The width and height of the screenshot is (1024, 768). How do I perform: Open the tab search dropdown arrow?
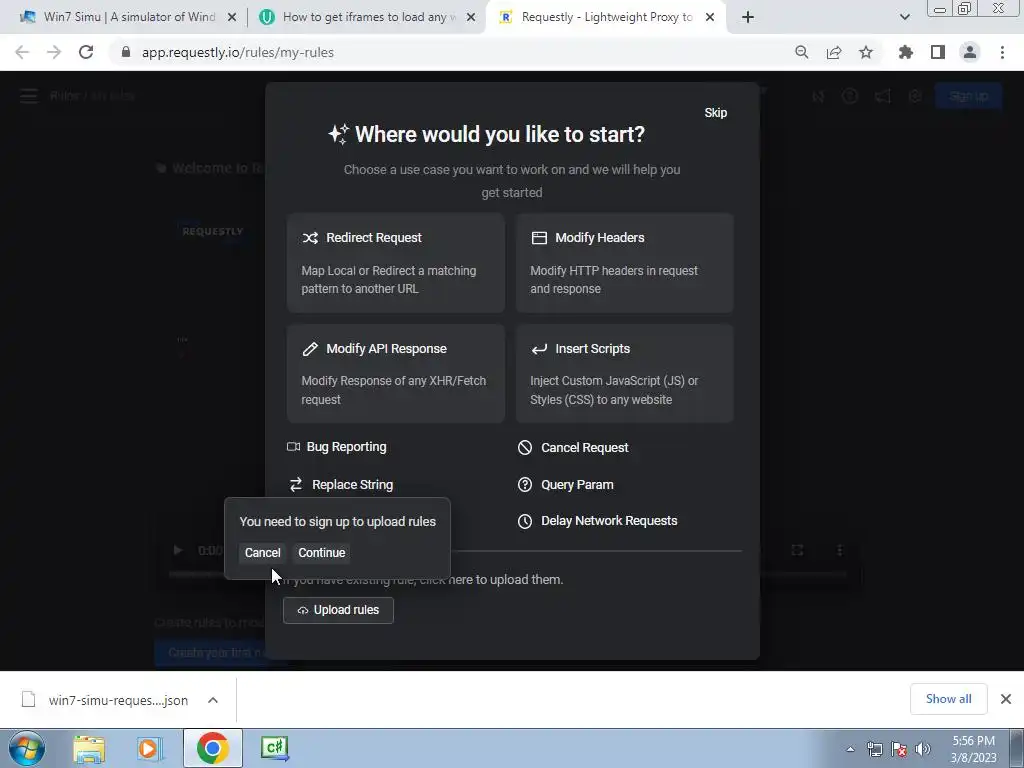[x=904, y=18]
